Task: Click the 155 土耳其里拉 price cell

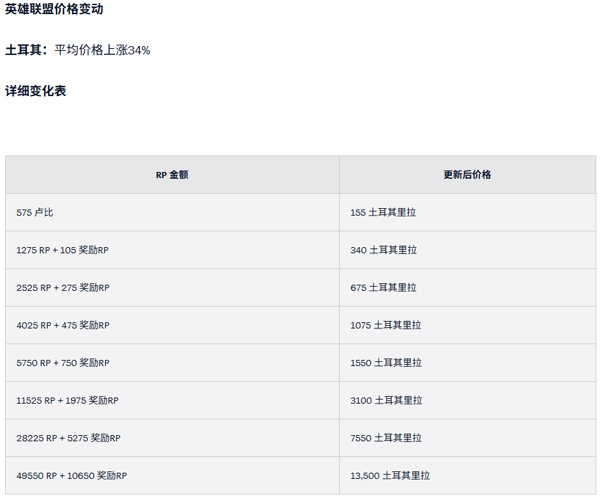Action: 383,212
